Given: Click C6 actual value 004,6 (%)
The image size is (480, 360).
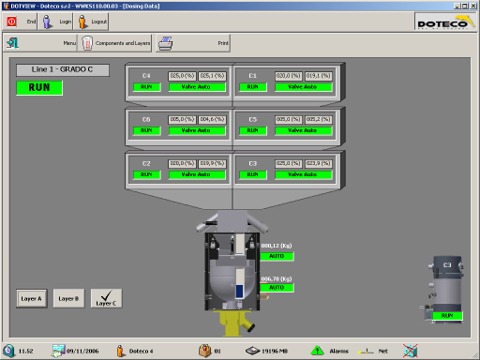Looking at the screenshot, I should (212, 120).
